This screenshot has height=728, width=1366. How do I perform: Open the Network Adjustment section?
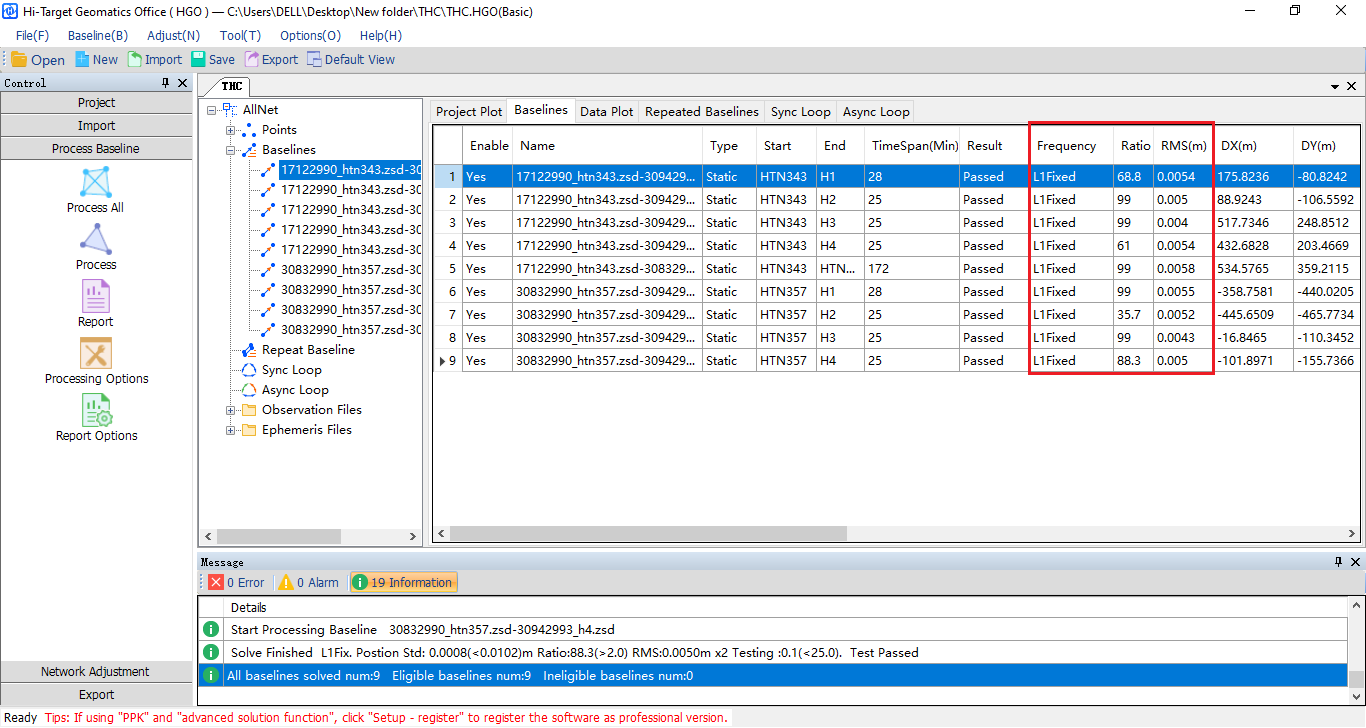(x=96, y=672)
